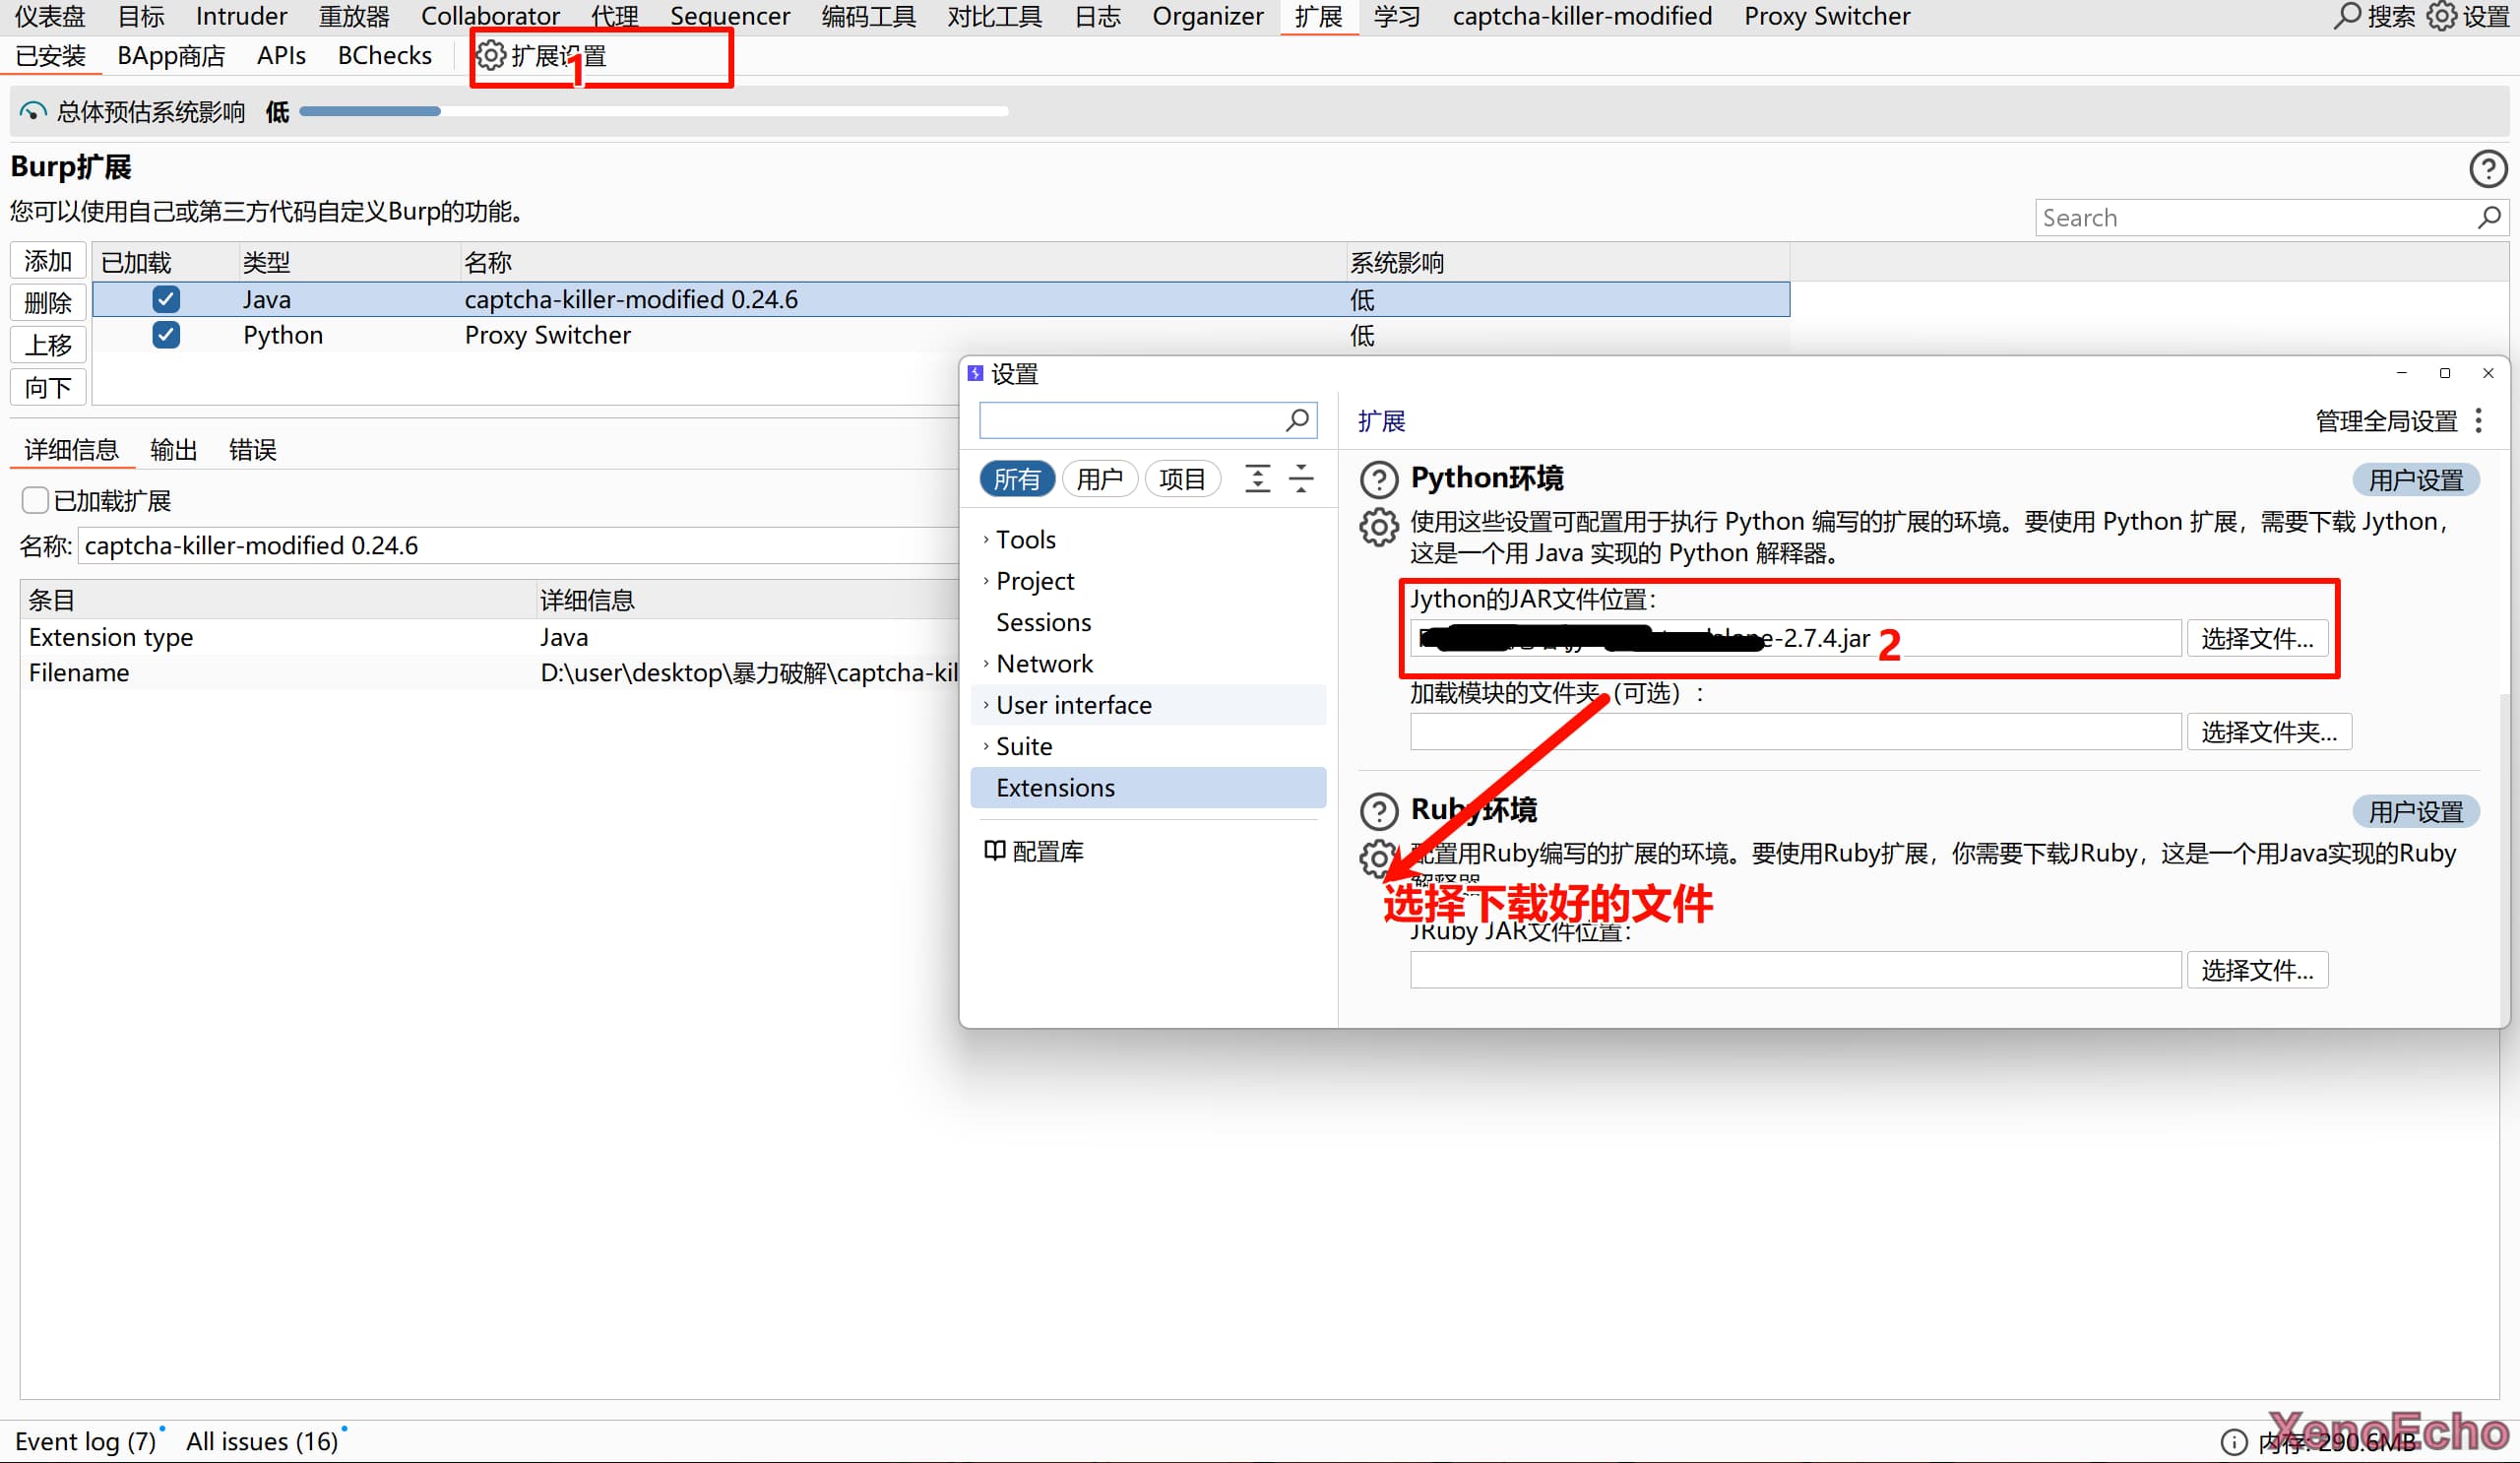Screen dimensions: 2520x1463
Task: Click the Python environment help icon
Action: click(x=1379, y=480)
